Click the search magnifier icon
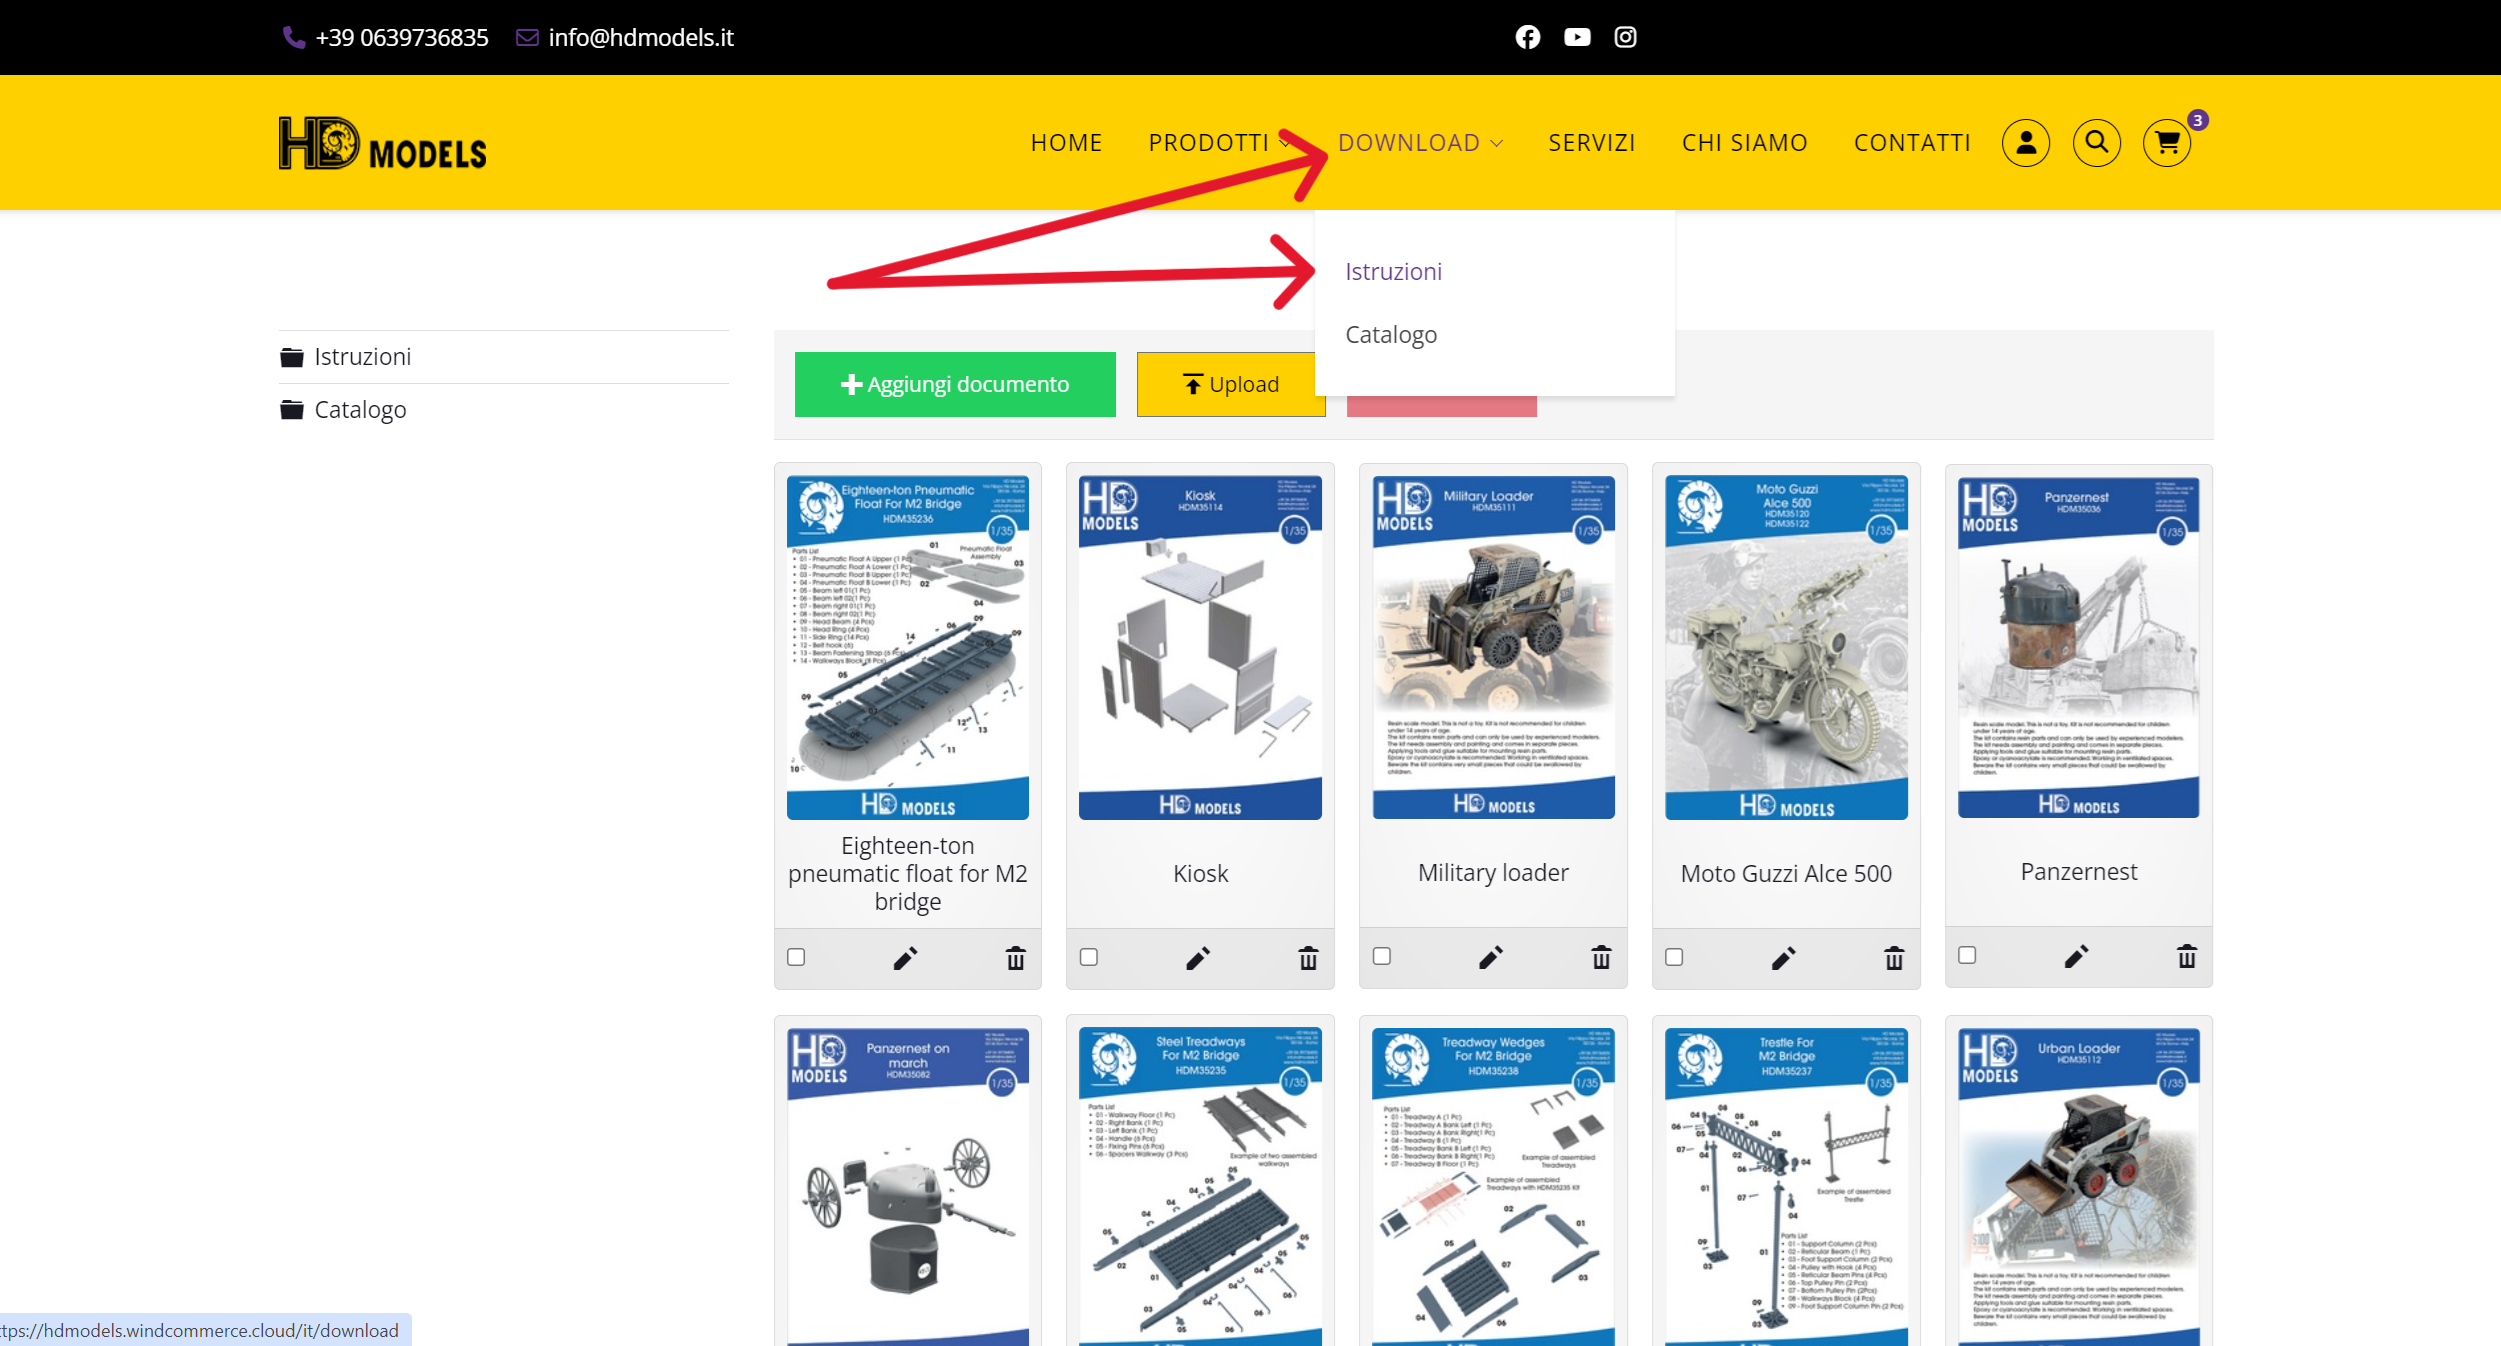2501x1346 pixels. [2096, 143]
